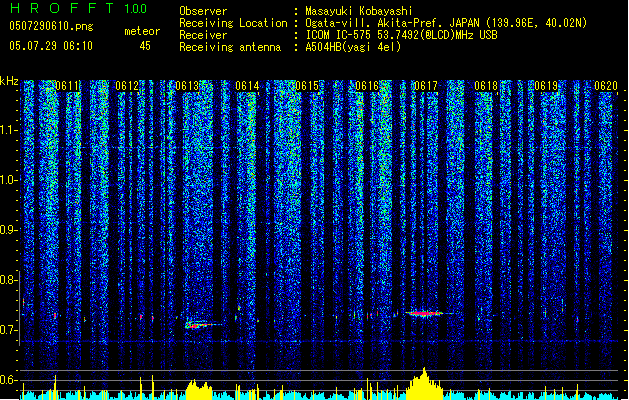
Task: Click the 0618 time marker
Action: coord(486,86)
